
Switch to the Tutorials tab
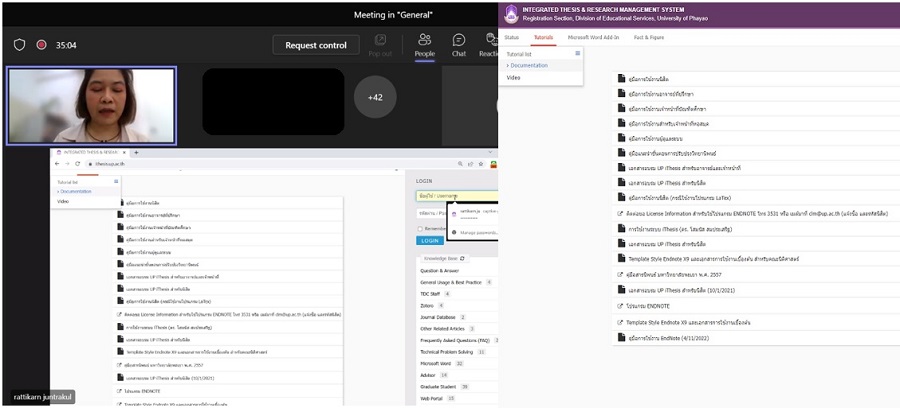[543, 37]
